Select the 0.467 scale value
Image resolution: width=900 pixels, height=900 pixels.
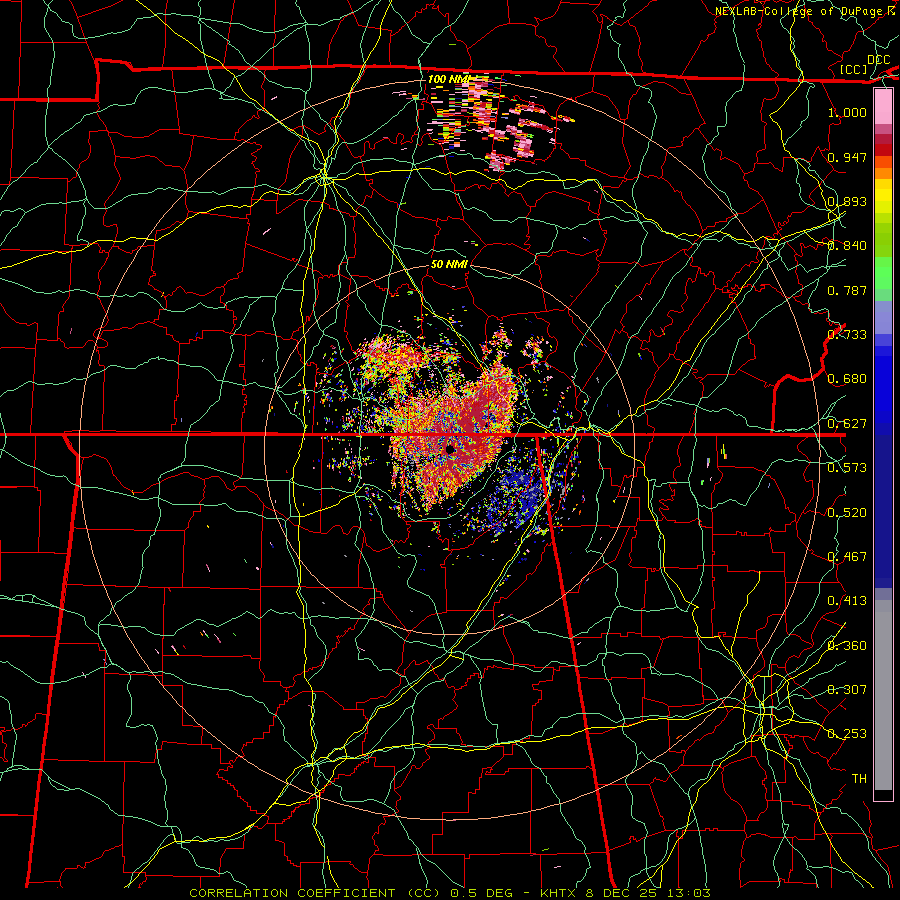847,557
